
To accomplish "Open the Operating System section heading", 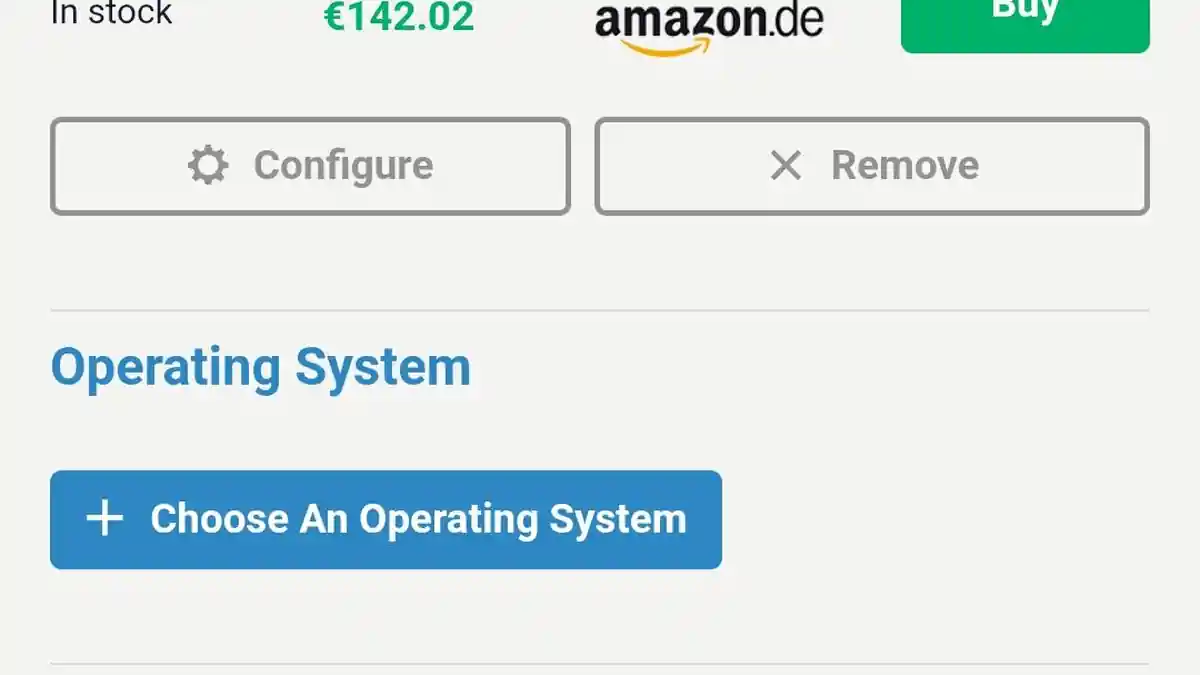I will [x=260, y=367].
